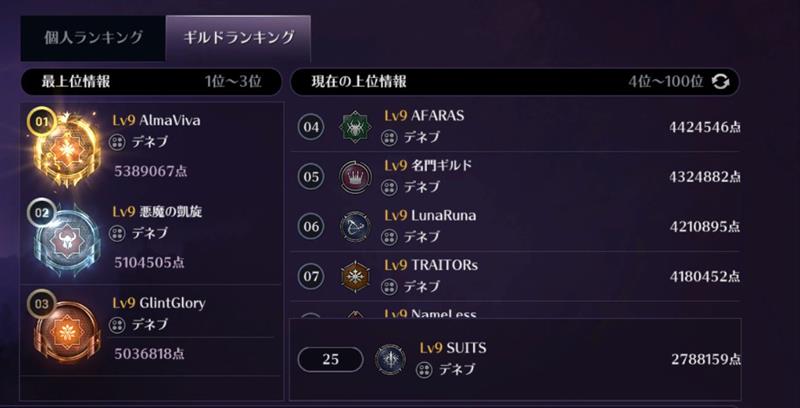Switch to 個人ランキング tab

point(93,38)
